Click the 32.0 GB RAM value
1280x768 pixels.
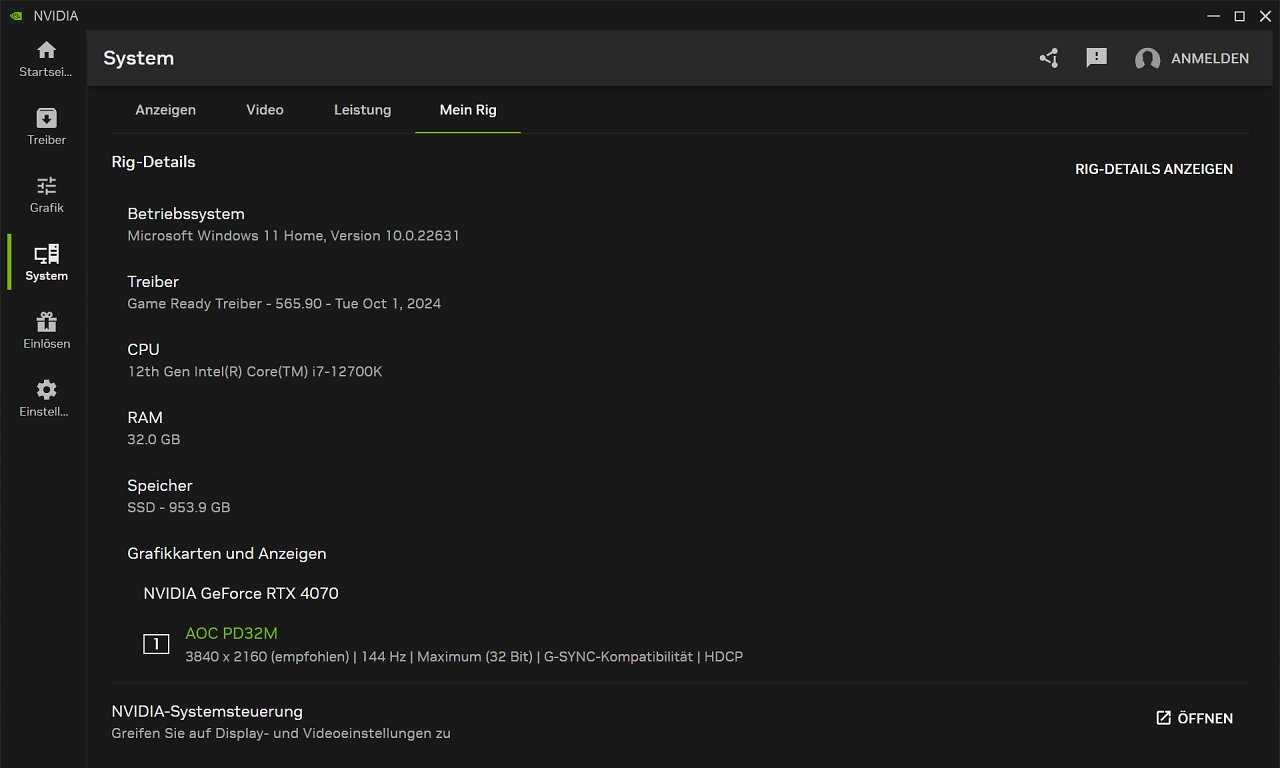coord(154,440)
